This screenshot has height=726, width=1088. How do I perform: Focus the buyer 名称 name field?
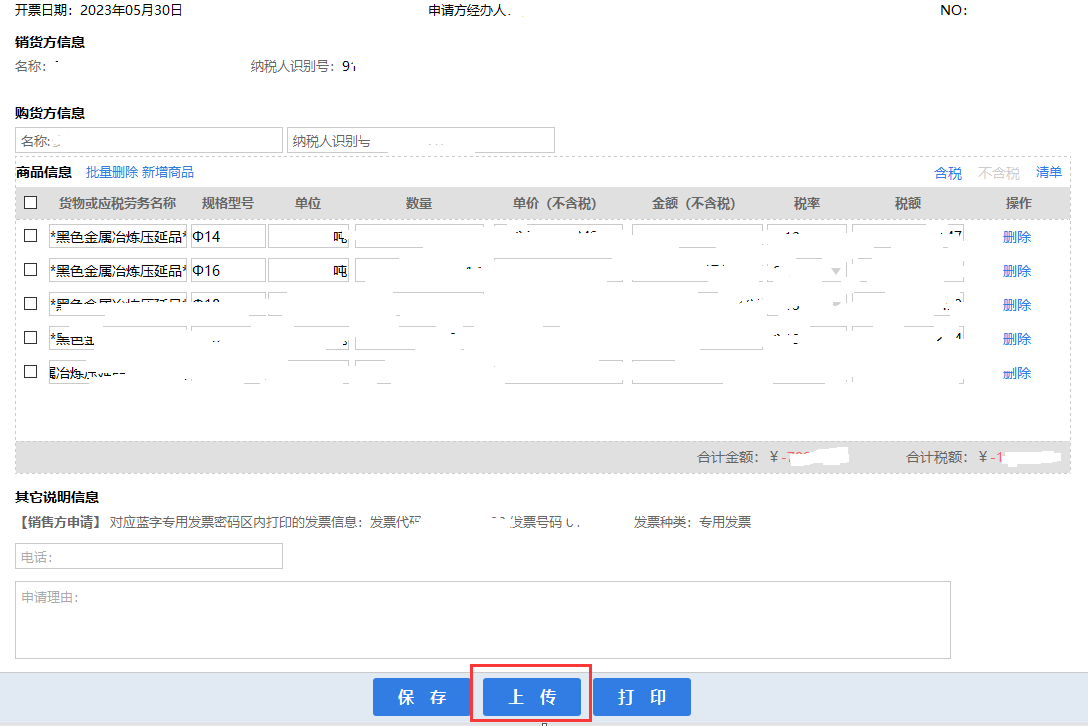149,140
